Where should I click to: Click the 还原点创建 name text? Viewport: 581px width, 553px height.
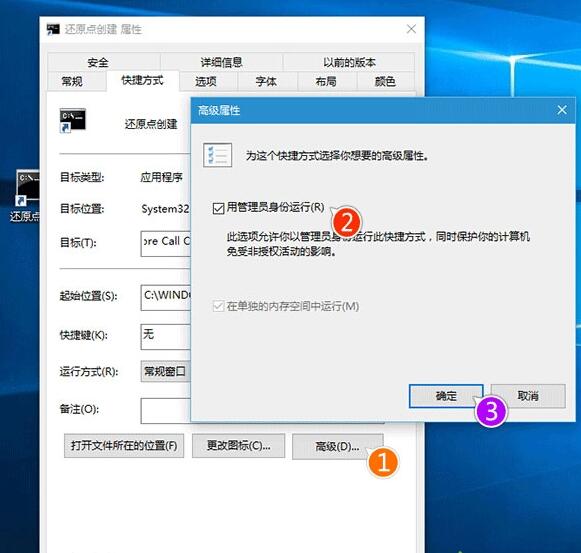pyautogui.click(x=151, y=124)
